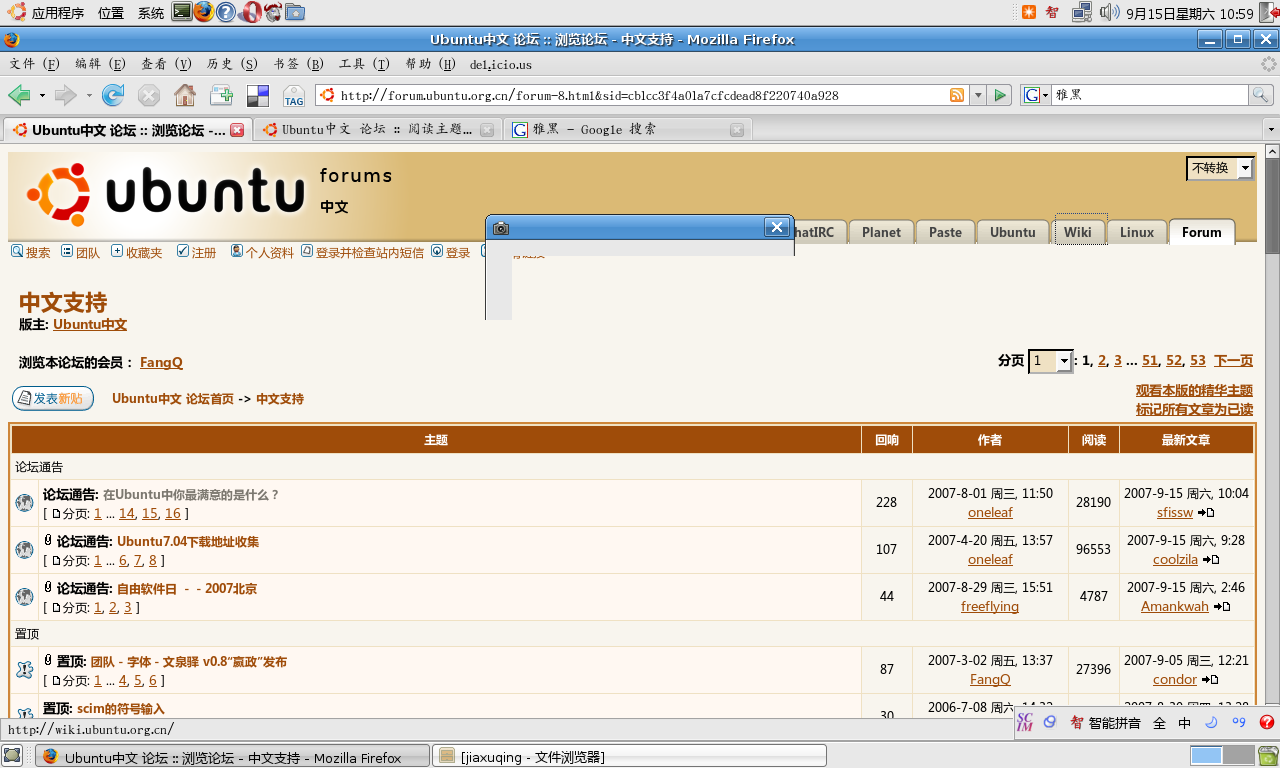1280x768 pixels.
Task: Go back with the green arrow button
Action: (20, 95)
